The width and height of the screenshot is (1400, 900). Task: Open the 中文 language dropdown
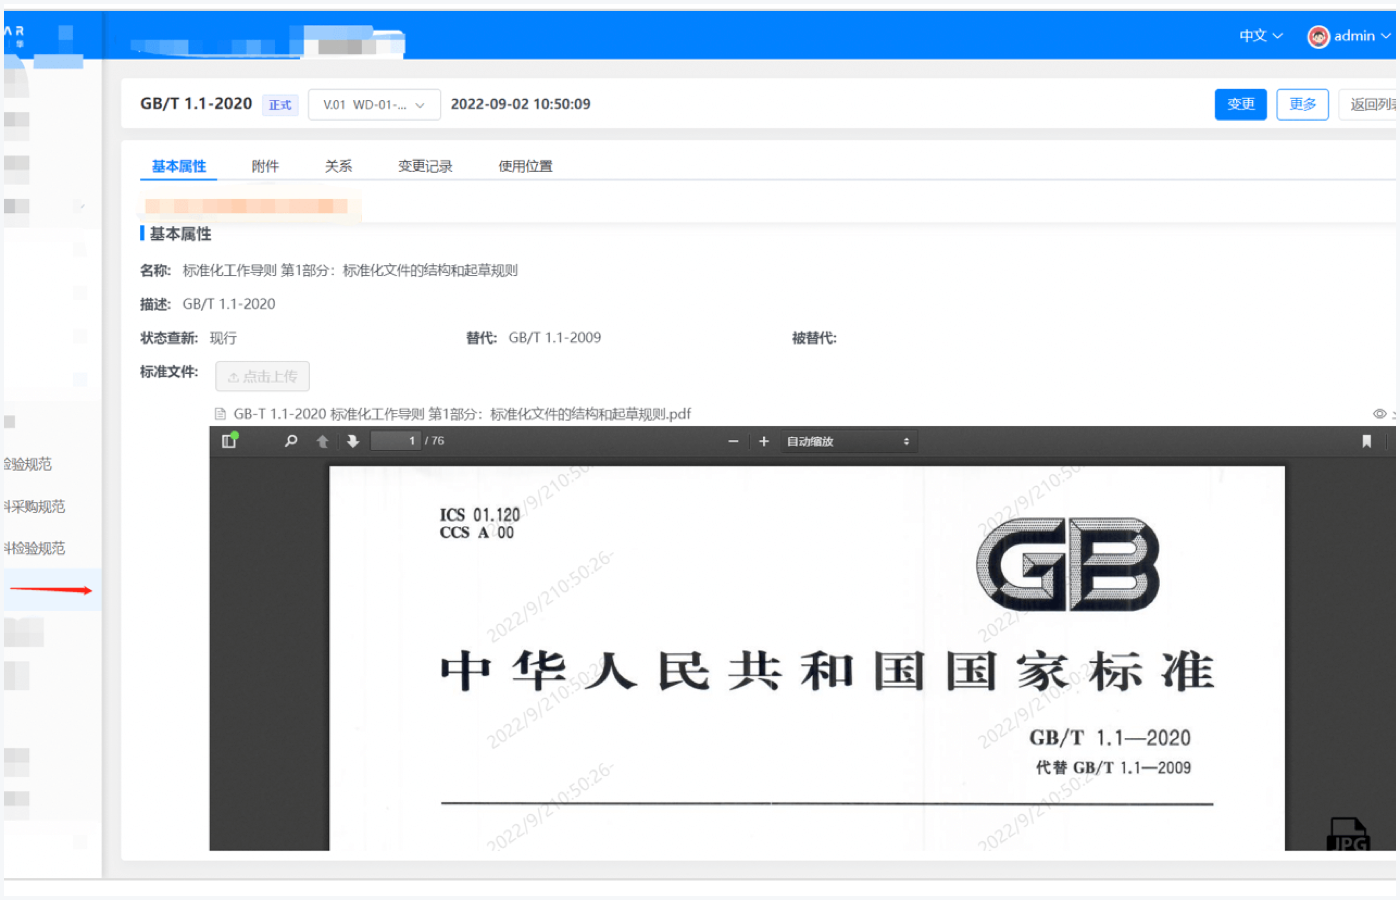click(1260, 36)
